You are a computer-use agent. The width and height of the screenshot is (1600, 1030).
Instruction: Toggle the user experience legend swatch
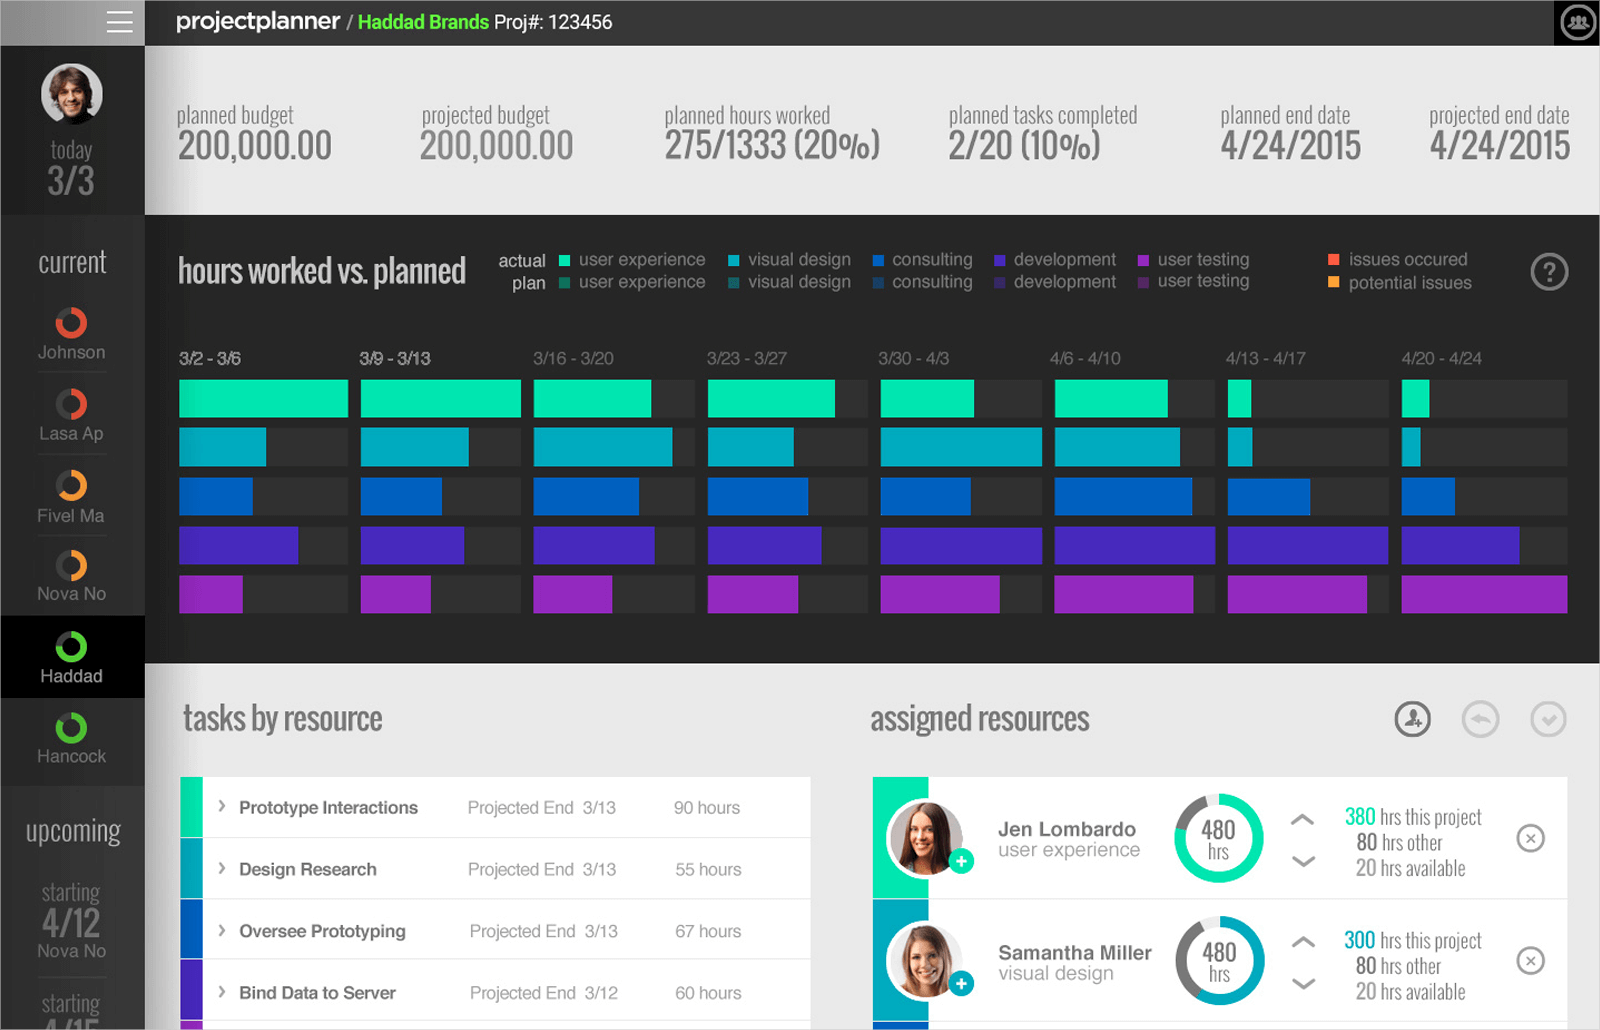pos(564,259)
